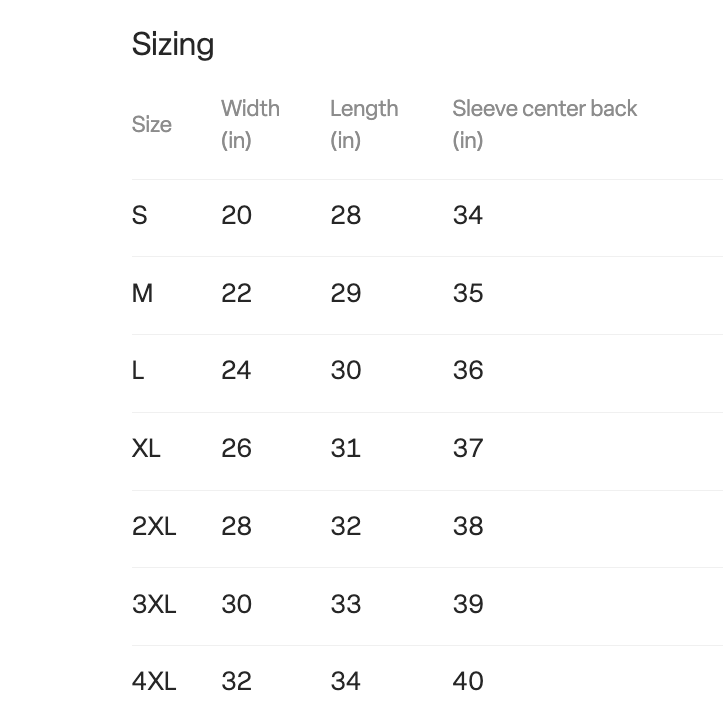Click the width value for size XL

click(236, 448)
